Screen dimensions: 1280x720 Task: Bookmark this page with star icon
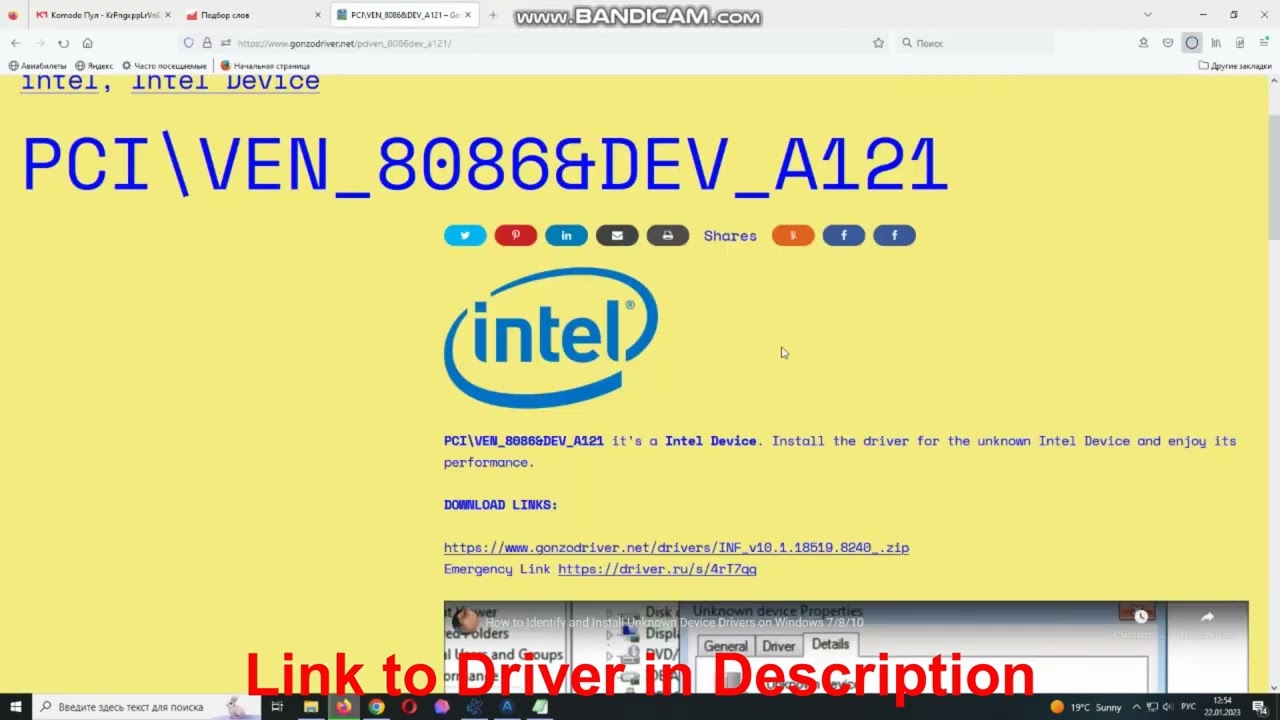pyautogui.click(x=878, y=43)
